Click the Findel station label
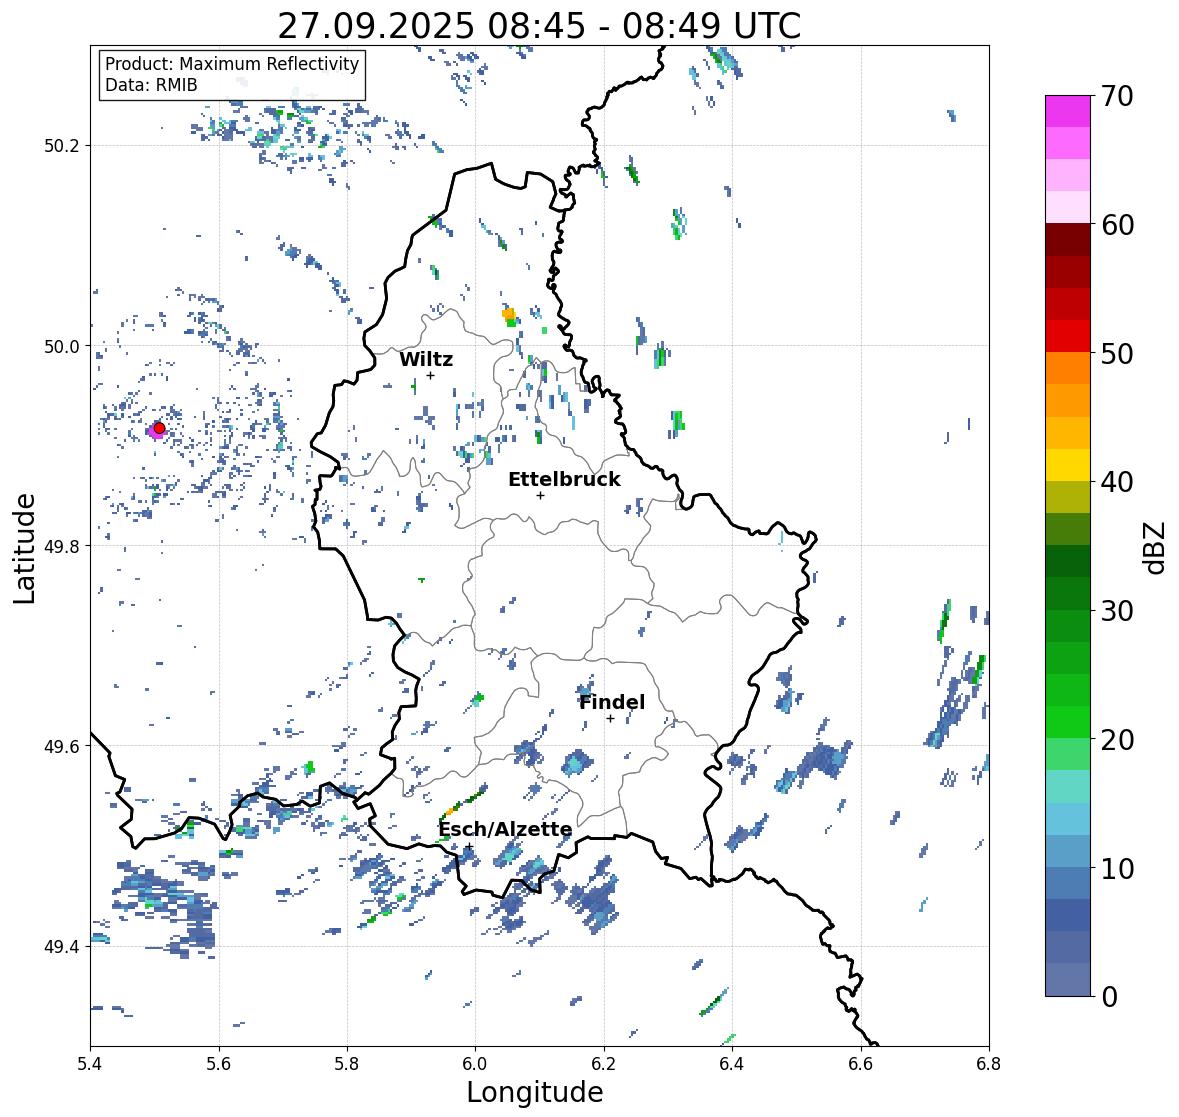 tap(611, 702)
